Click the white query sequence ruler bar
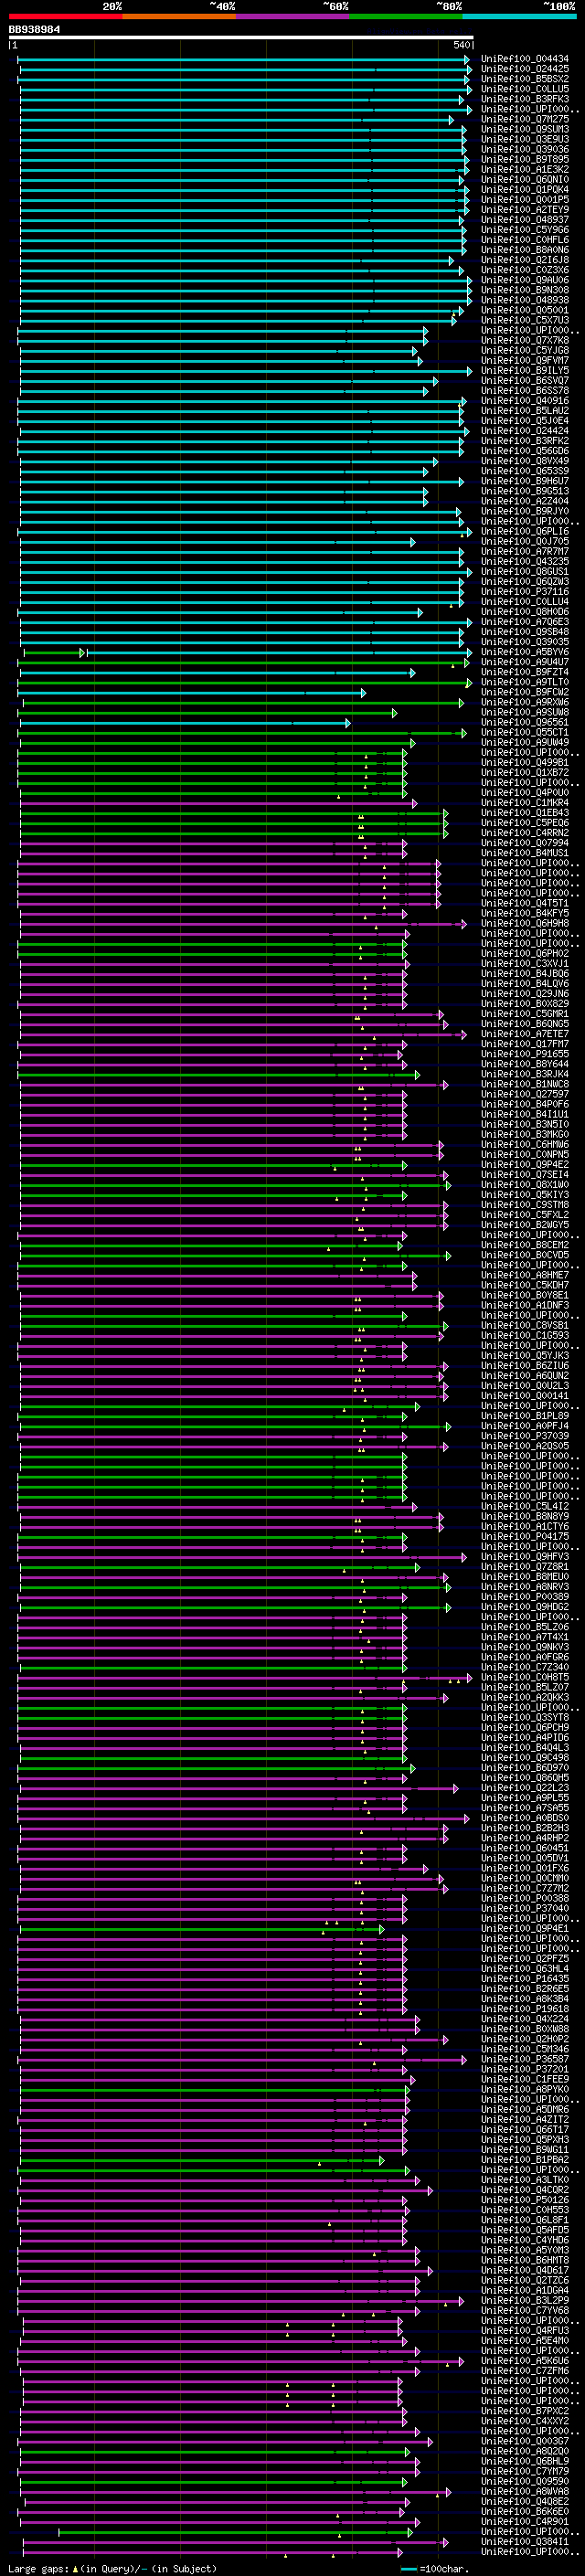The image size is (585, 2576). click(241, 38)
